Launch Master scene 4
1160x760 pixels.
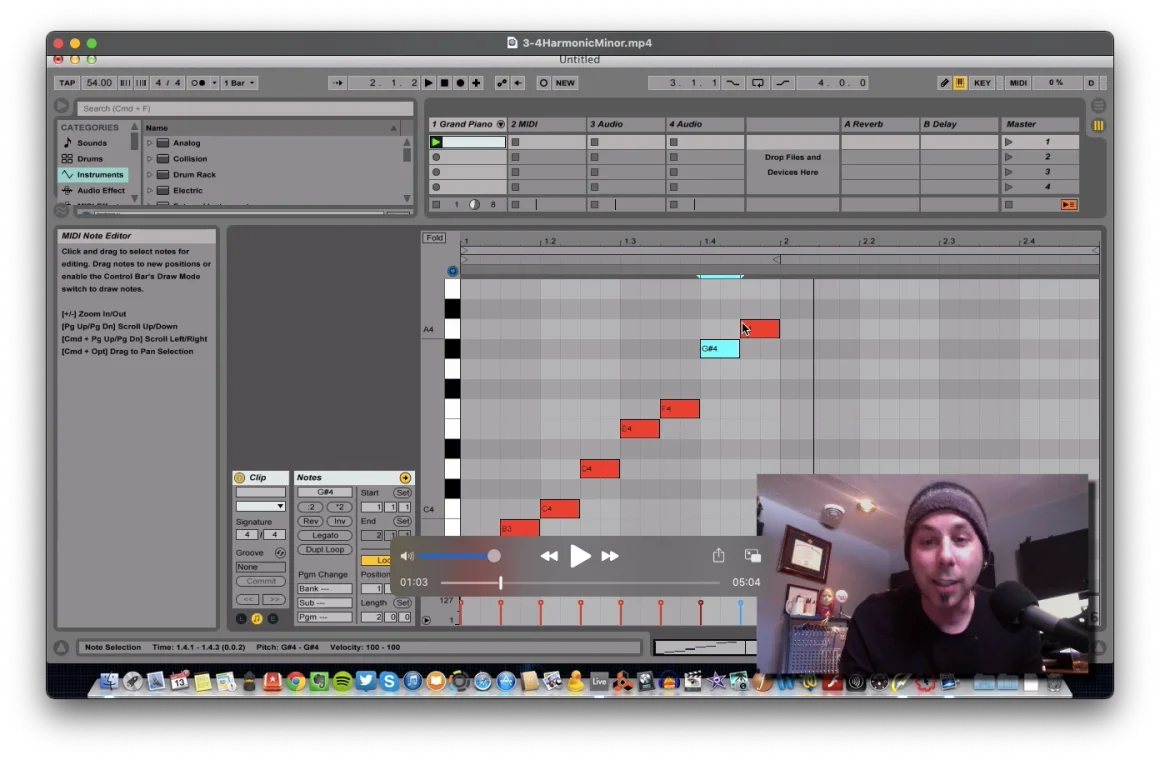1008,186
